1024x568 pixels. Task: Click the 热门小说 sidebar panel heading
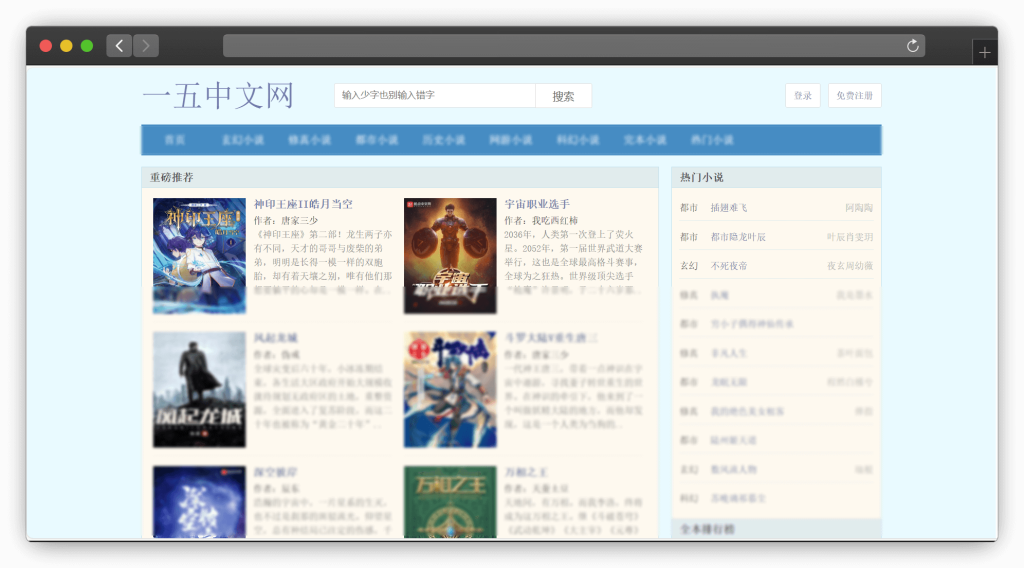pyautogui.click(x=701, y=178)
